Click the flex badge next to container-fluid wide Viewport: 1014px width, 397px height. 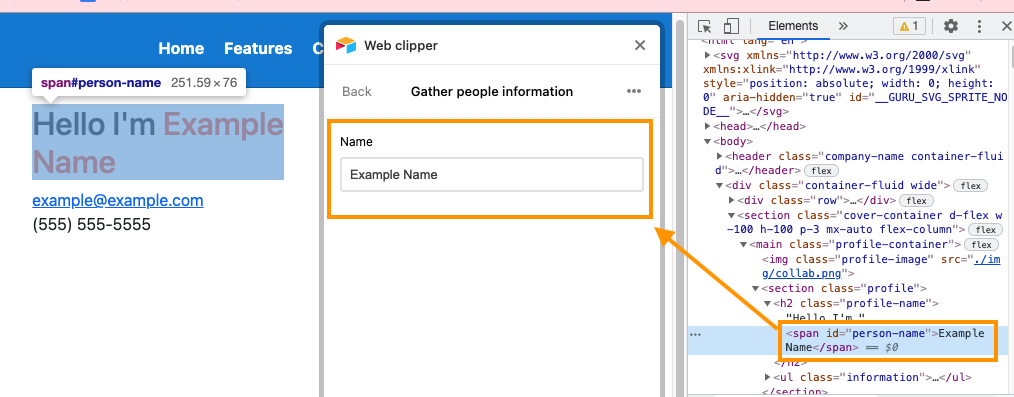point(970,186)
